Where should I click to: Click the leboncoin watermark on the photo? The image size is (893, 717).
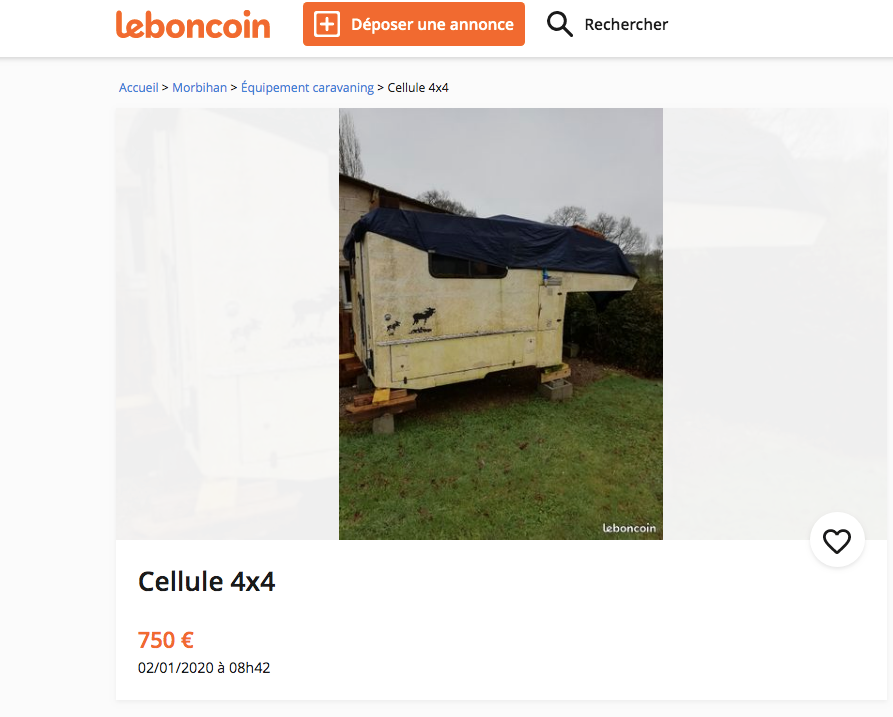click(629, 528)
